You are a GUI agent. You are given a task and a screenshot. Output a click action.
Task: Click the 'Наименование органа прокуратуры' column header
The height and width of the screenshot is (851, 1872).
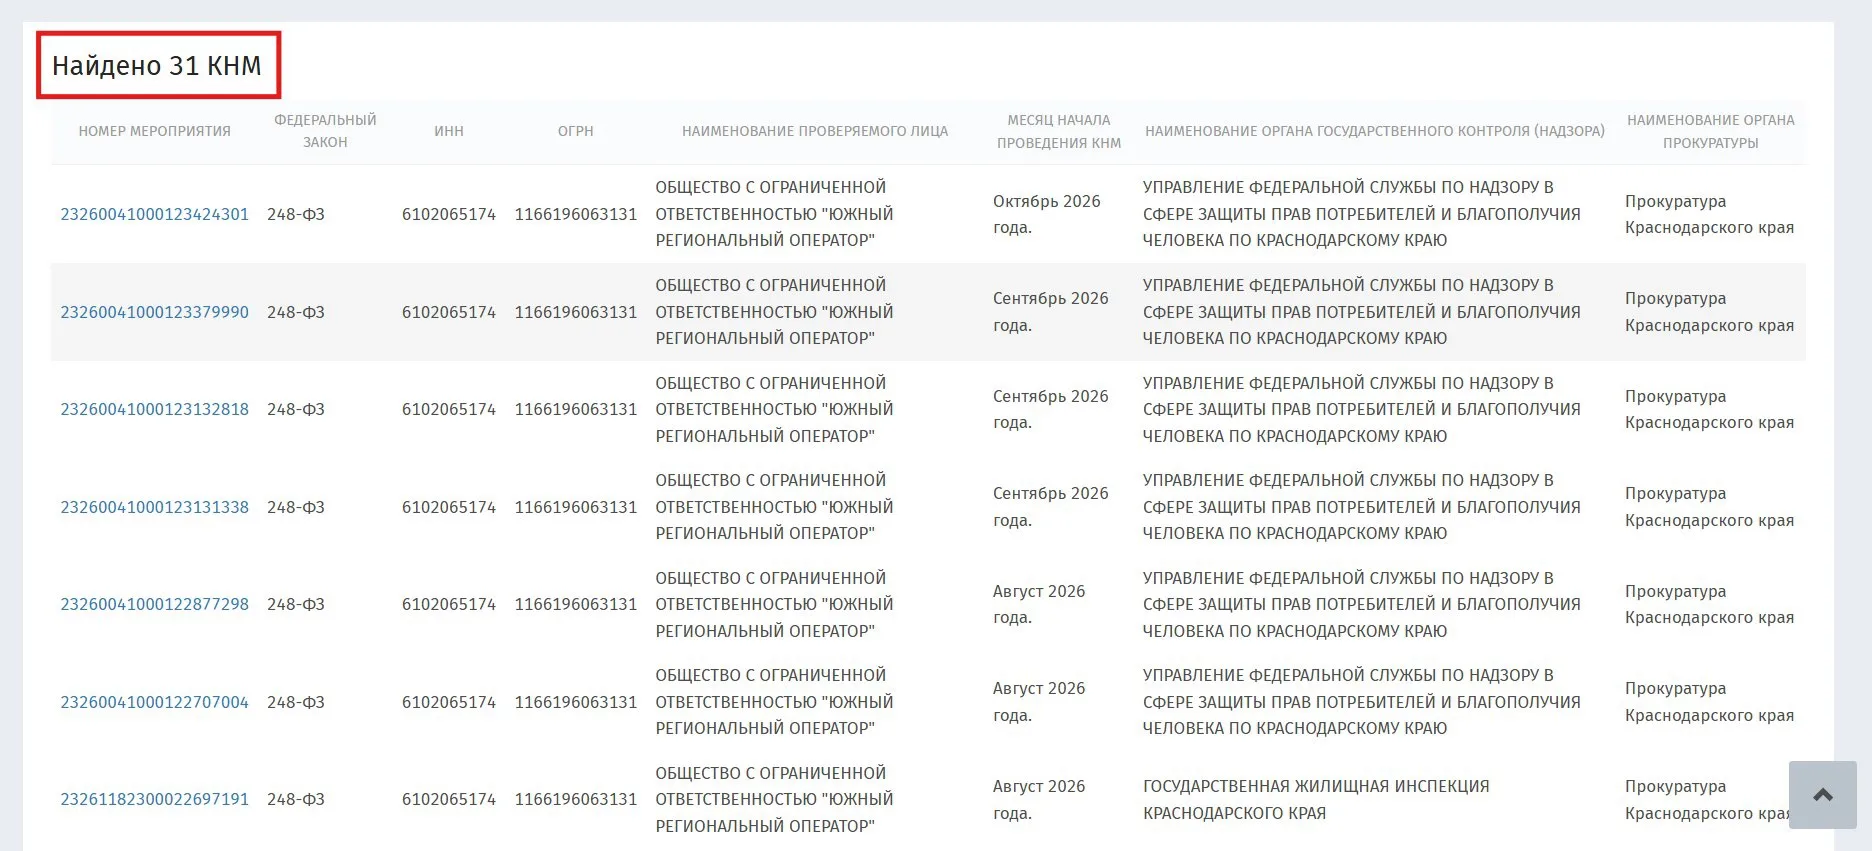coord(1711,131)
